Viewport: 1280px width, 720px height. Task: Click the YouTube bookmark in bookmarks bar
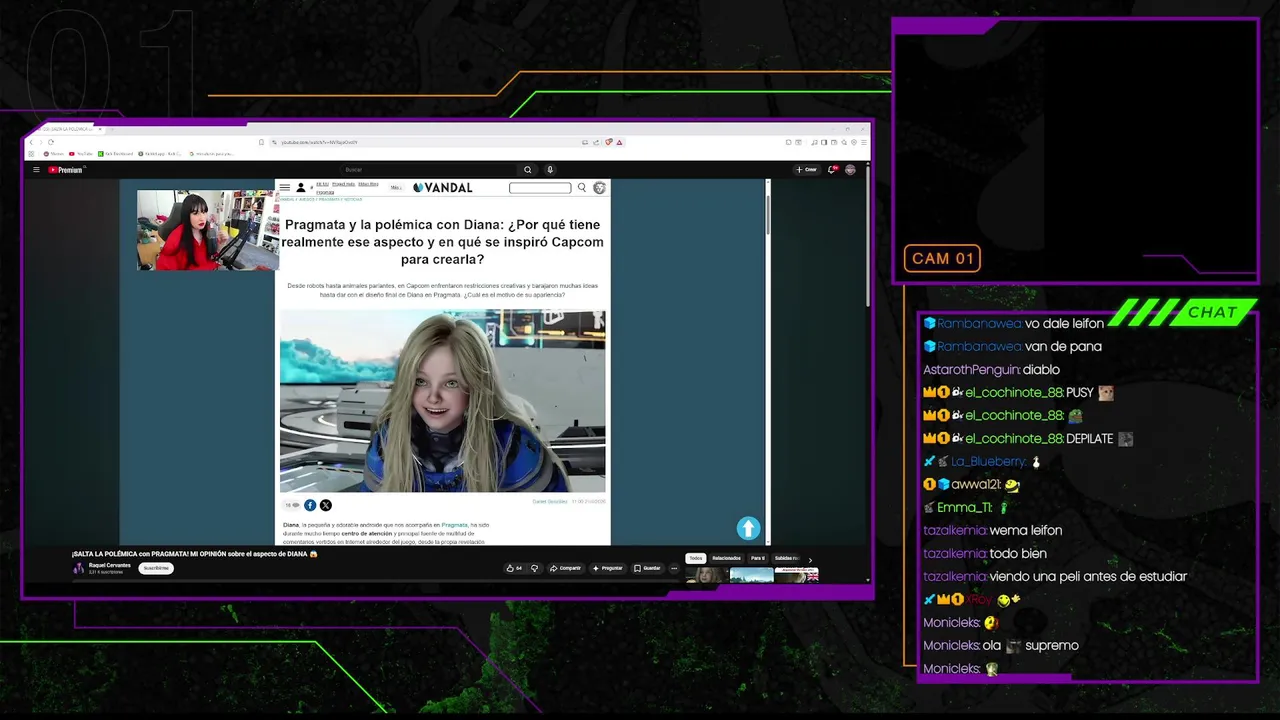coord(82,154)
